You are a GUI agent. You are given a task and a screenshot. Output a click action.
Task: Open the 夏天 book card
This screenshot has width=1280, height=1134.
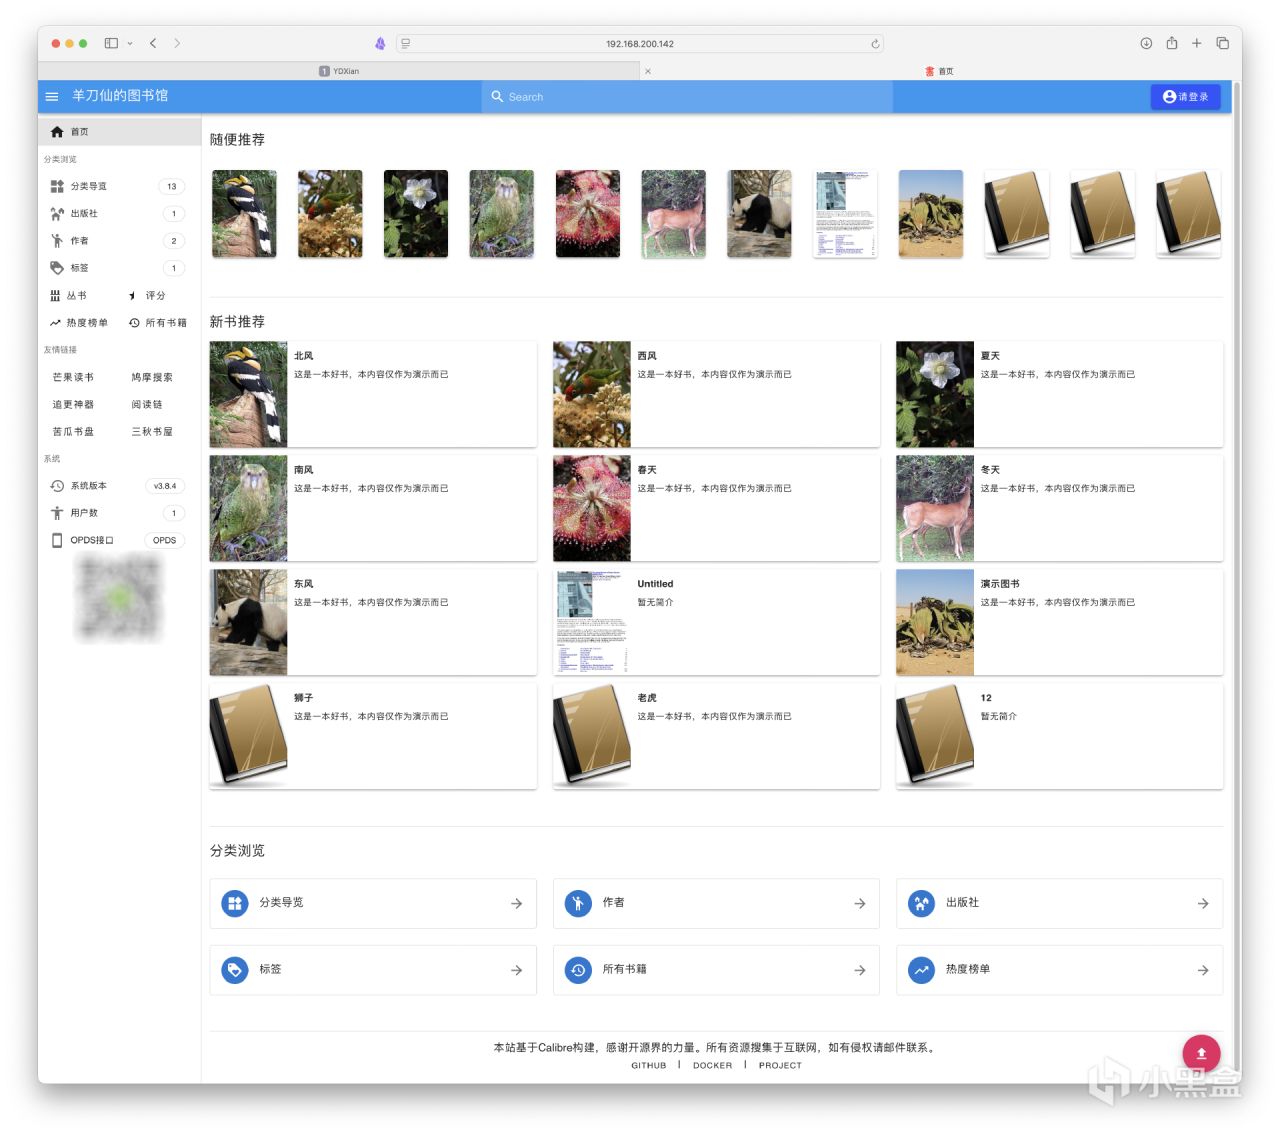coord(1059,394)
